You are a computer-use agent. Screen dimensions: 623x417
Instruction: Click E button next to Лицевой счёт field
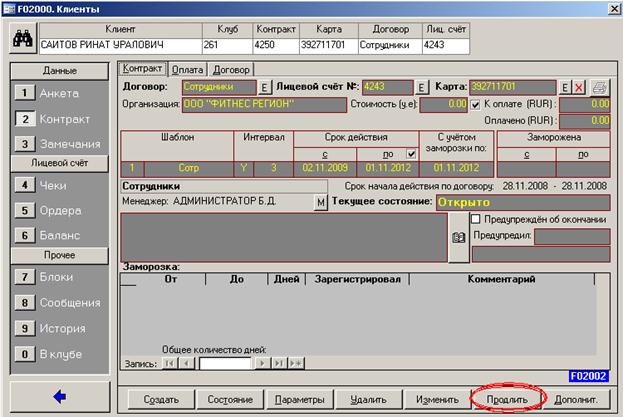click(422, 87)
